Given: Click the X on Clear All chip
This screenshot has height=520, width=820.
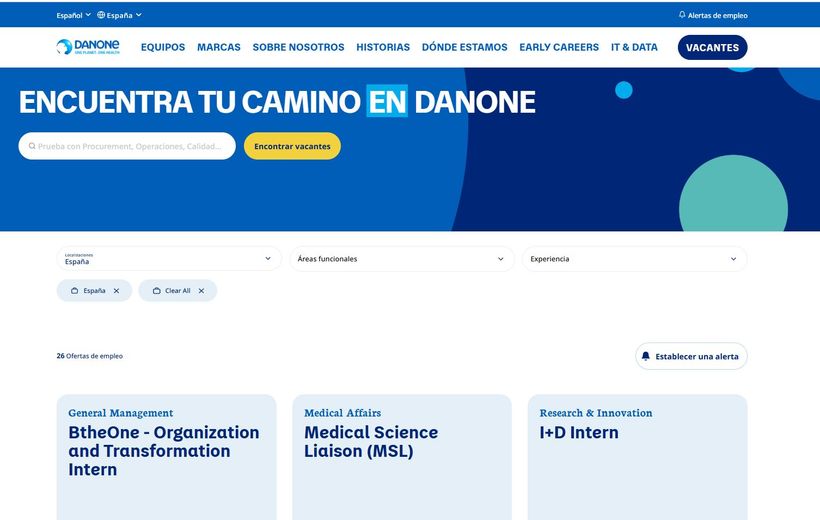Looking at the screenshot, I should 201,291.
